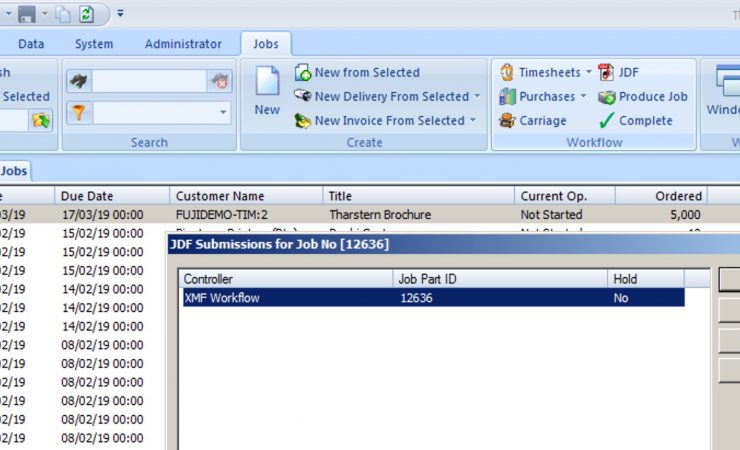This screenshot has height=450, width=740.
Task: Expand the Purchases dropdown
Action: (x=583, y=97)
